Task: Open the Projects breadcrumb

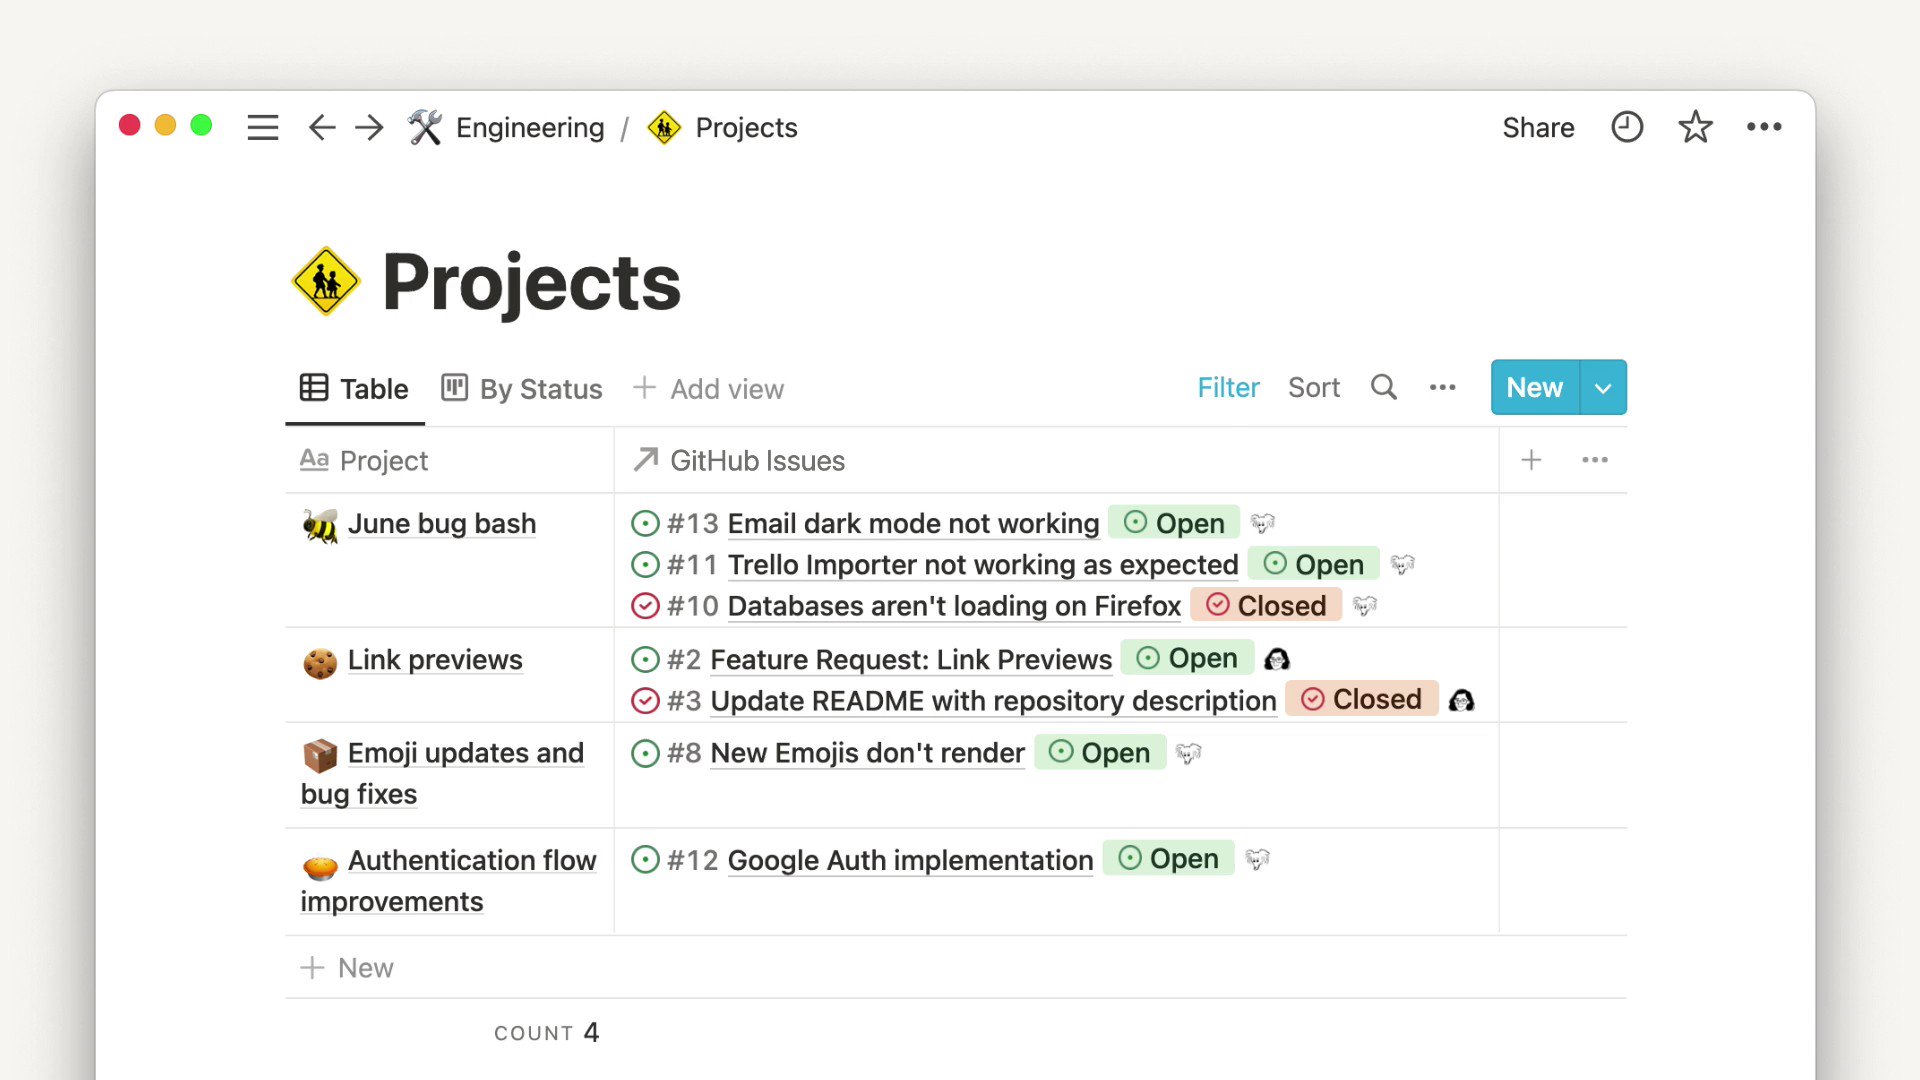Action: pos(746,128)
